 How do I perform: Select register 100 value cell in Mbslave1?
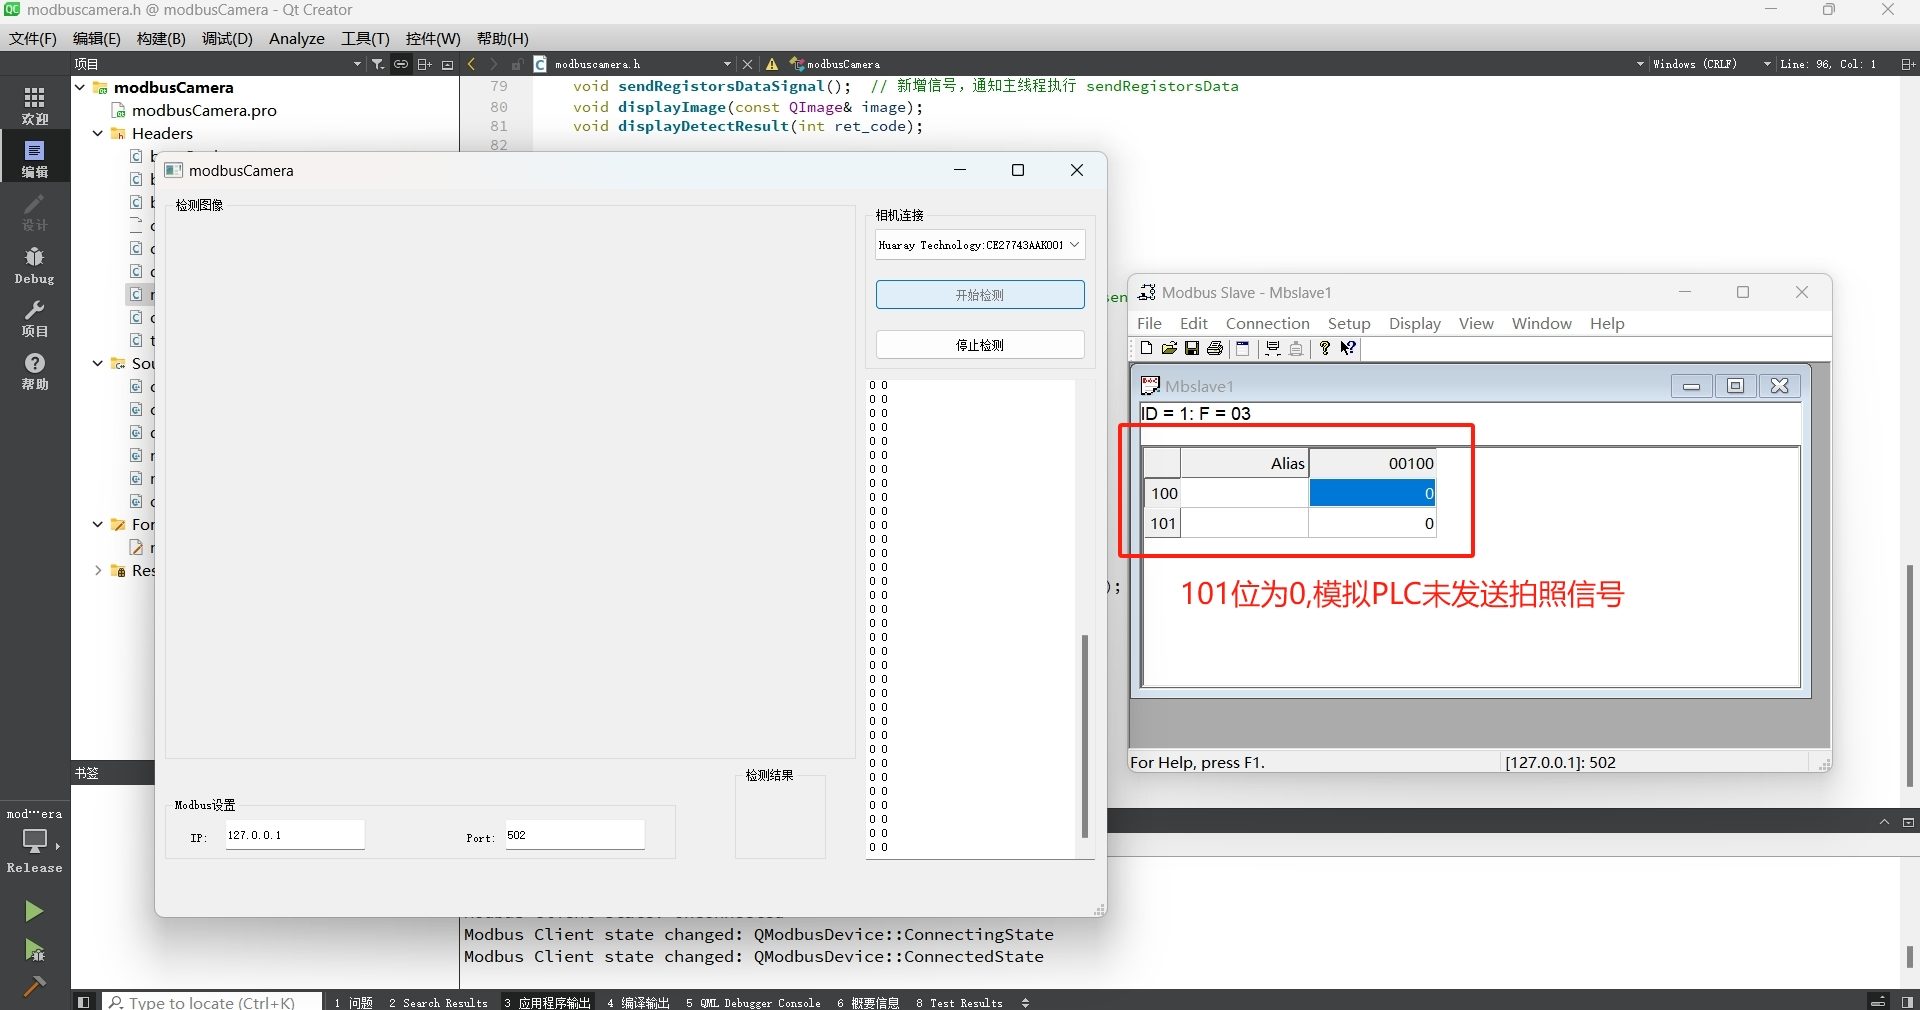(x=1372, y=493)
